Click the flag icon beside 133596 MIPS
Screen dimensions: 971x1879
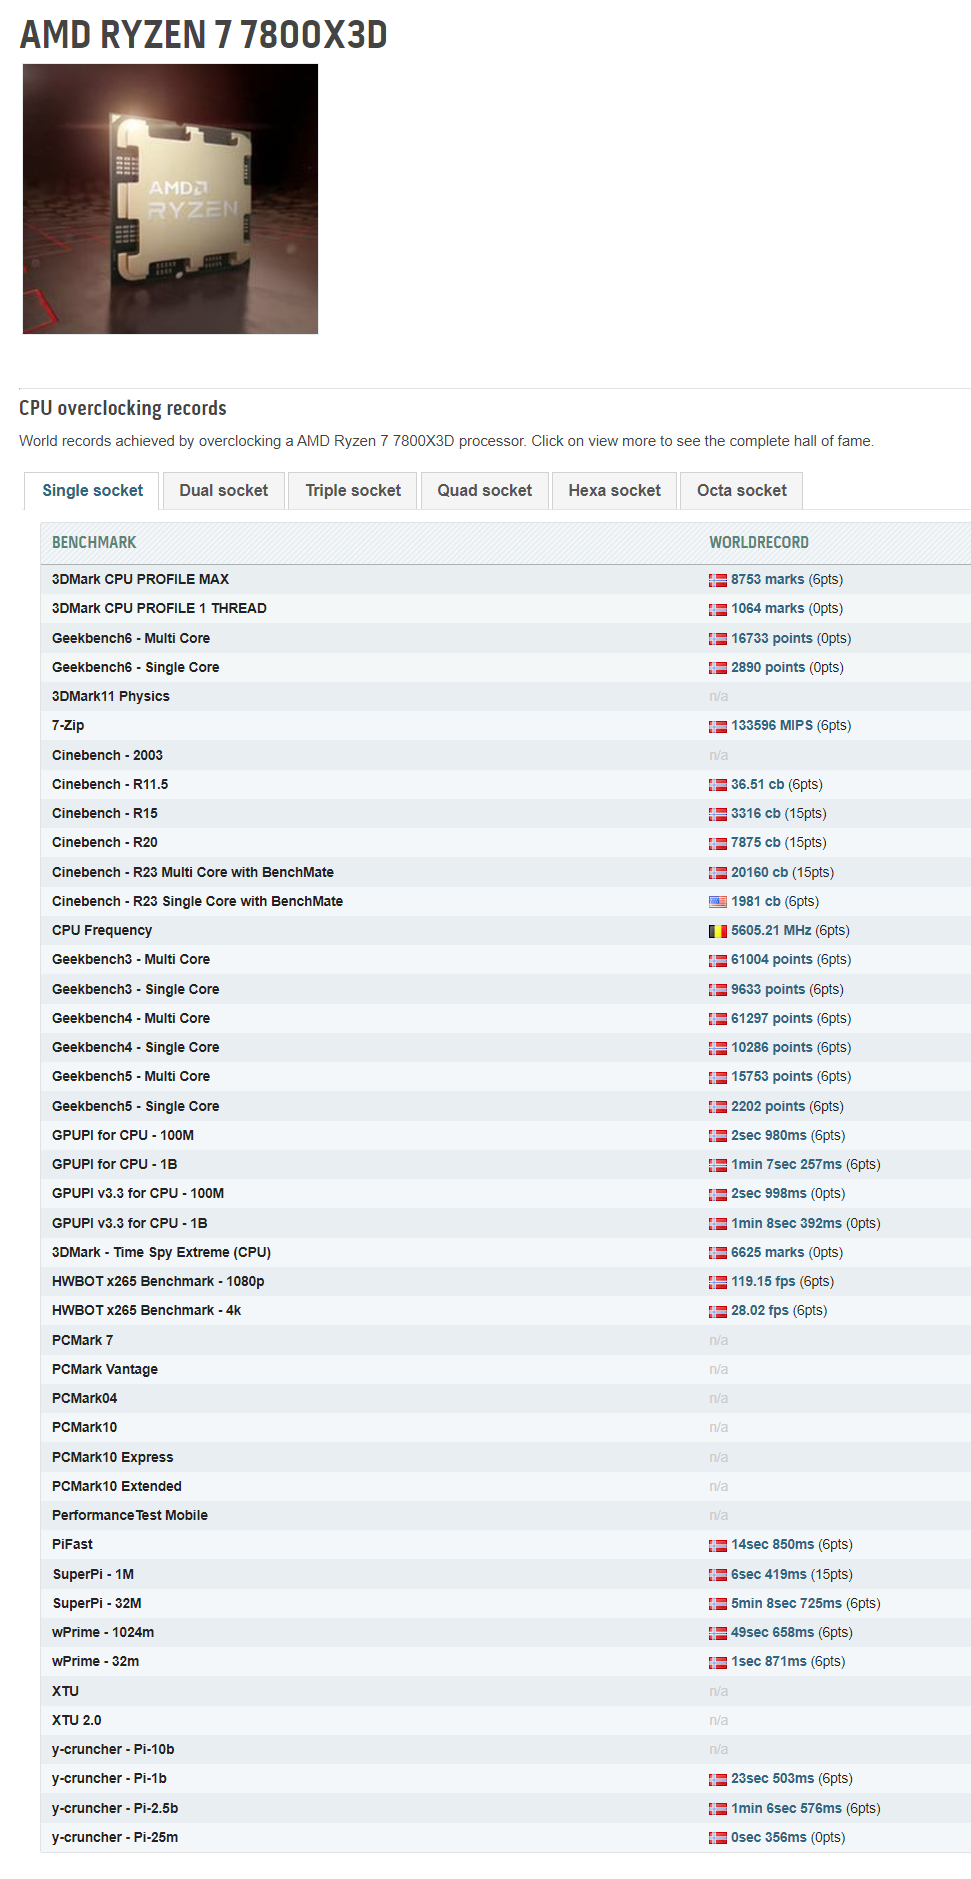point(718,726)
